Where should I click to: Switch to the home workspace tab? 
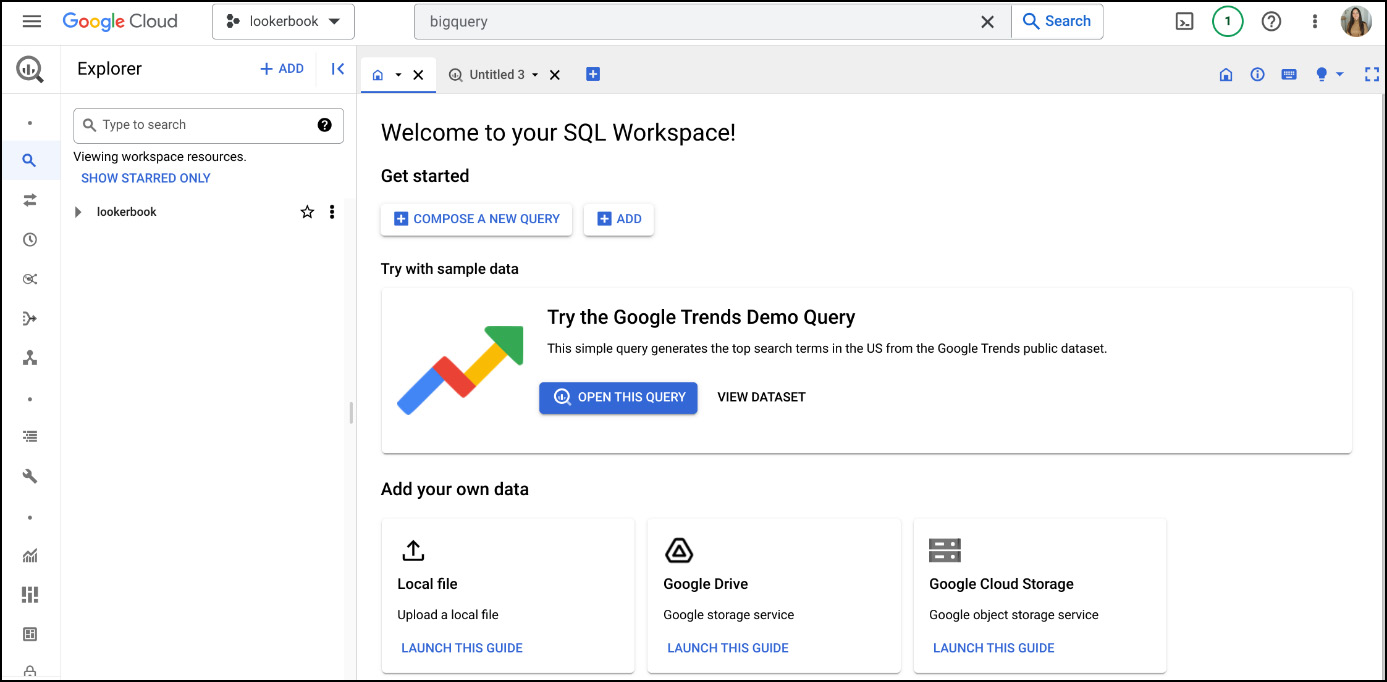pyautogui.click(x=378, y=75)
